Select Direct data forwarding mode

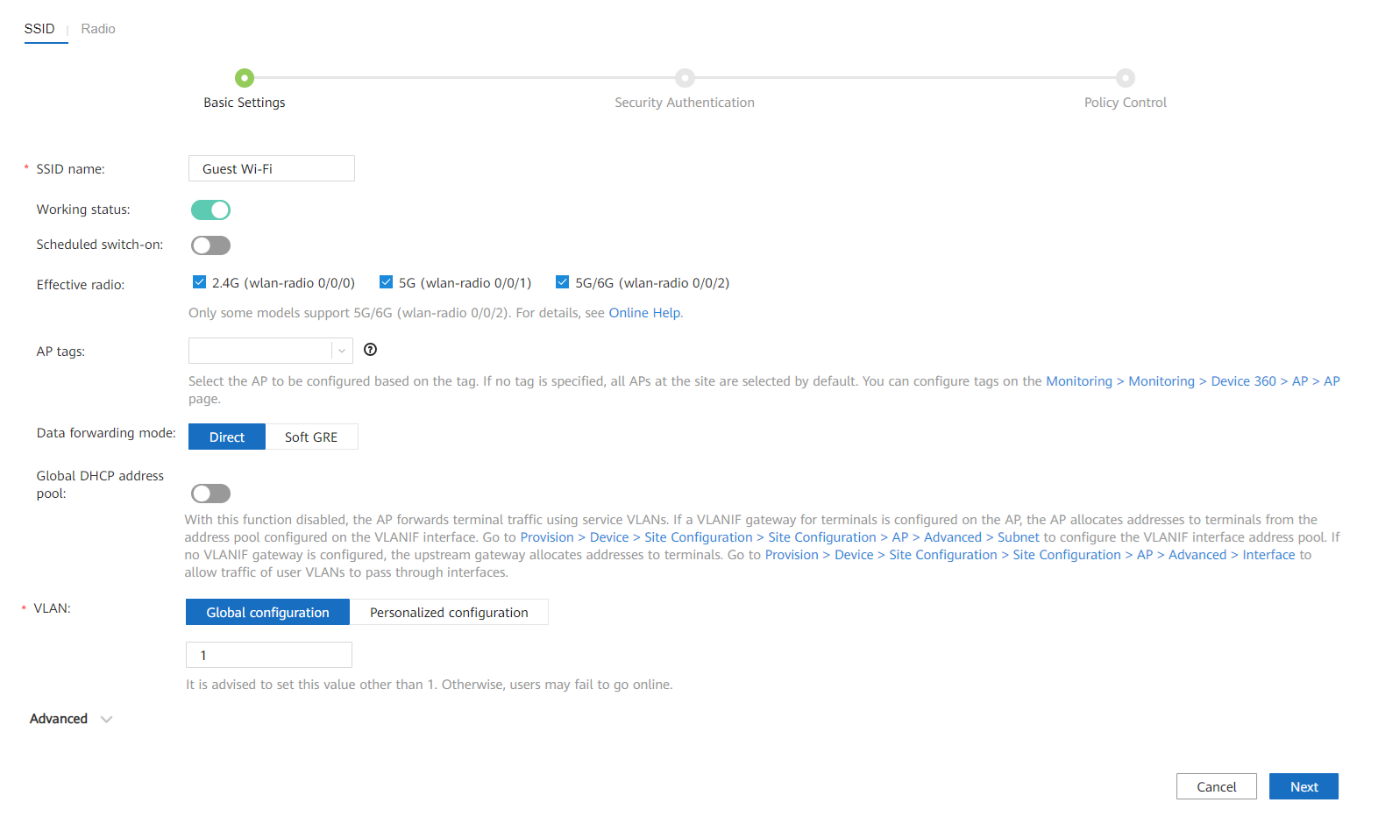pyautogui.click(x=227, y=437)
